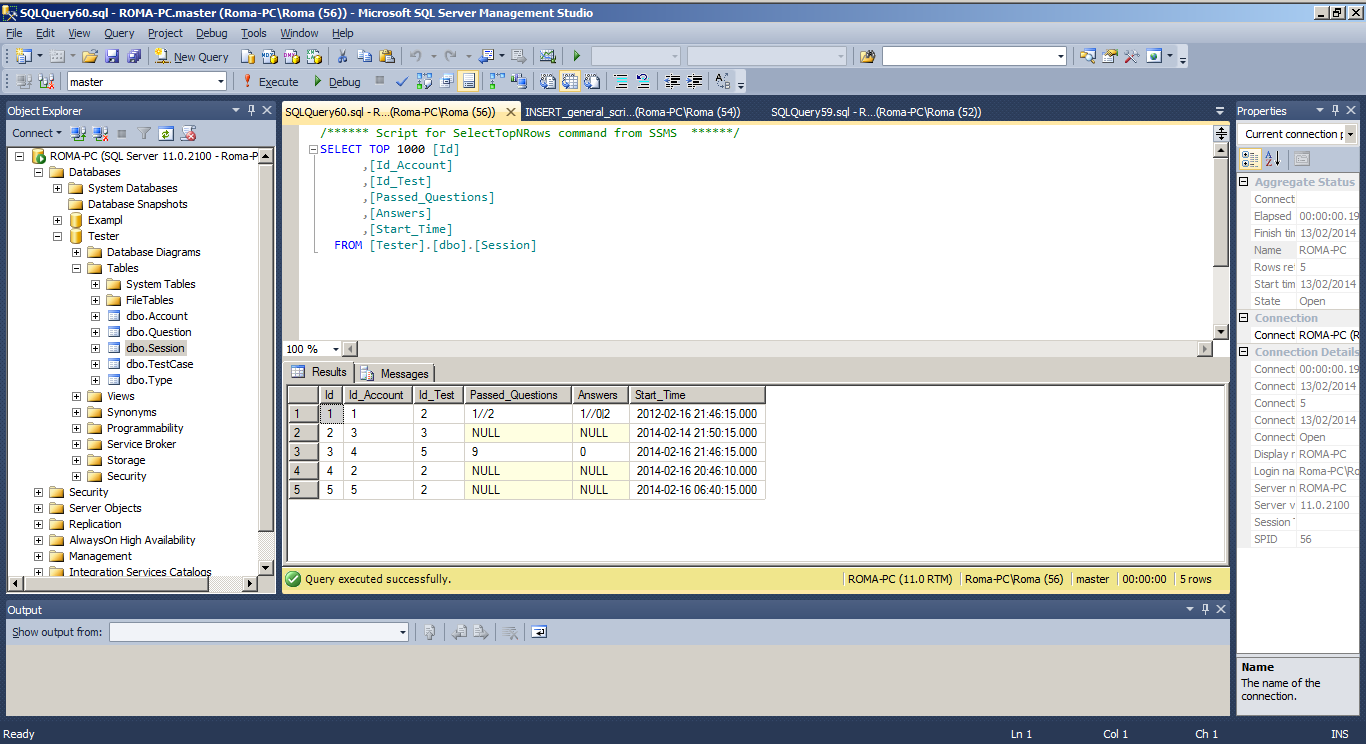The image size is (1366, 744).
Task: Click the Analysis Services XMLA Query icon
Action: click(313, 57)
